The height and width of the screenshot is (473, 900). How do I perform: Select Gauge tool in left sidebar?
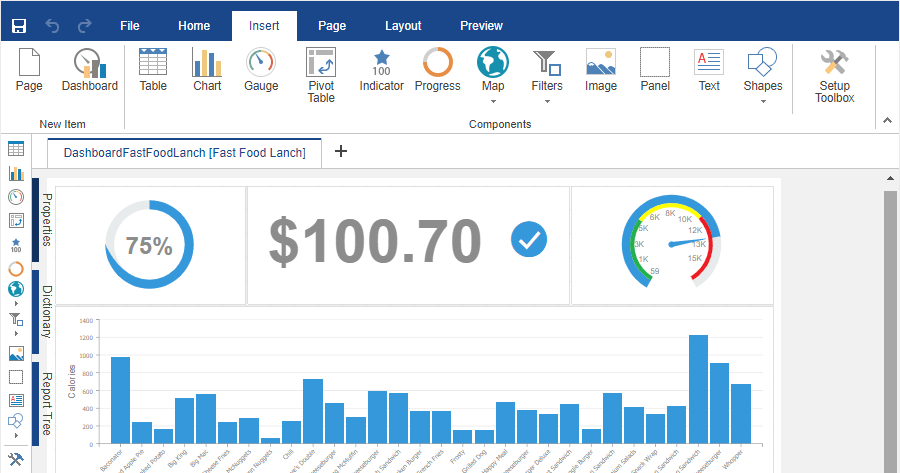click(16, 197)
